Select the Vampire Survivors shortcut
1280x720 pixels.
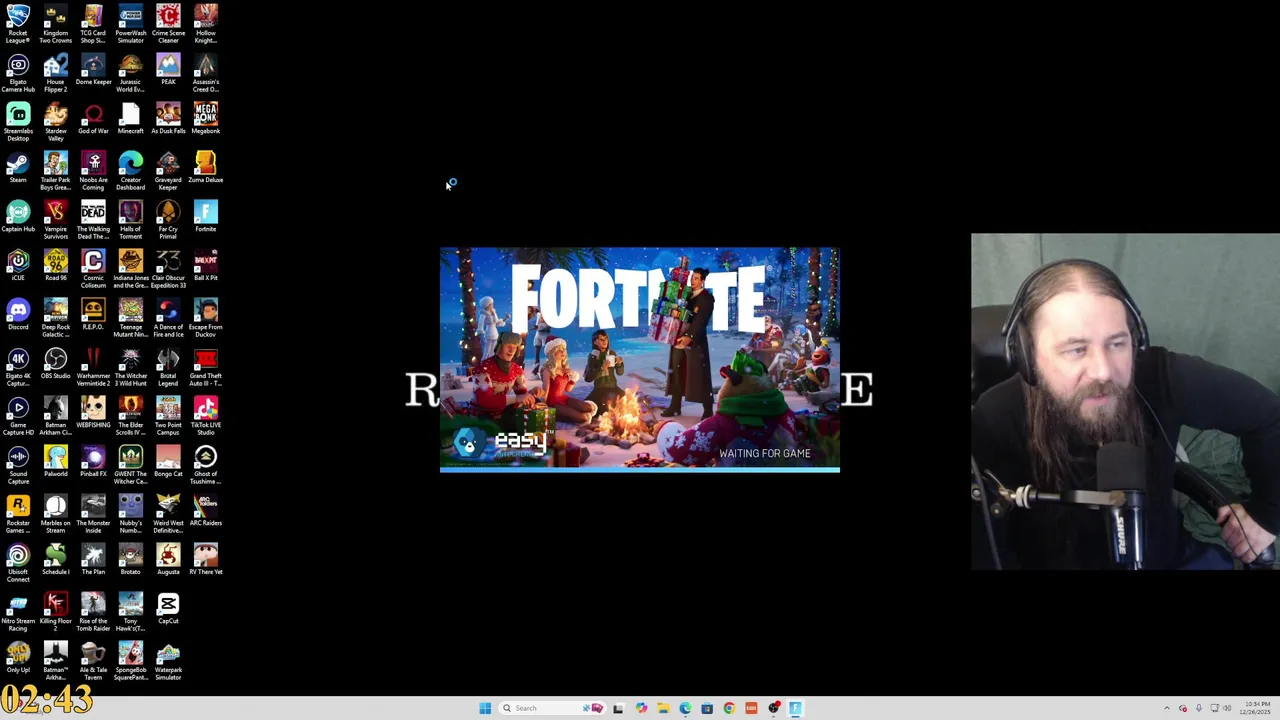pyautogui.click(x=56, y=220)
